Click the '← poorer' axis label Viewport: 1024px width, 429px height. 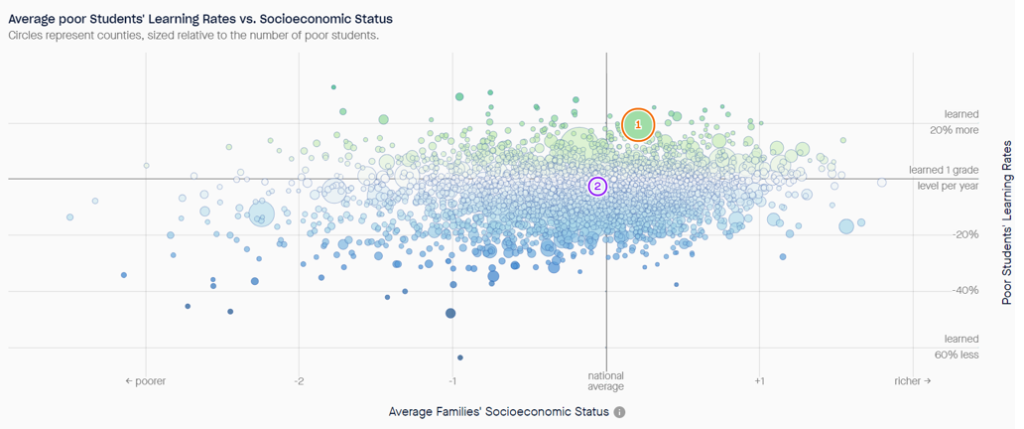(146, 381)
